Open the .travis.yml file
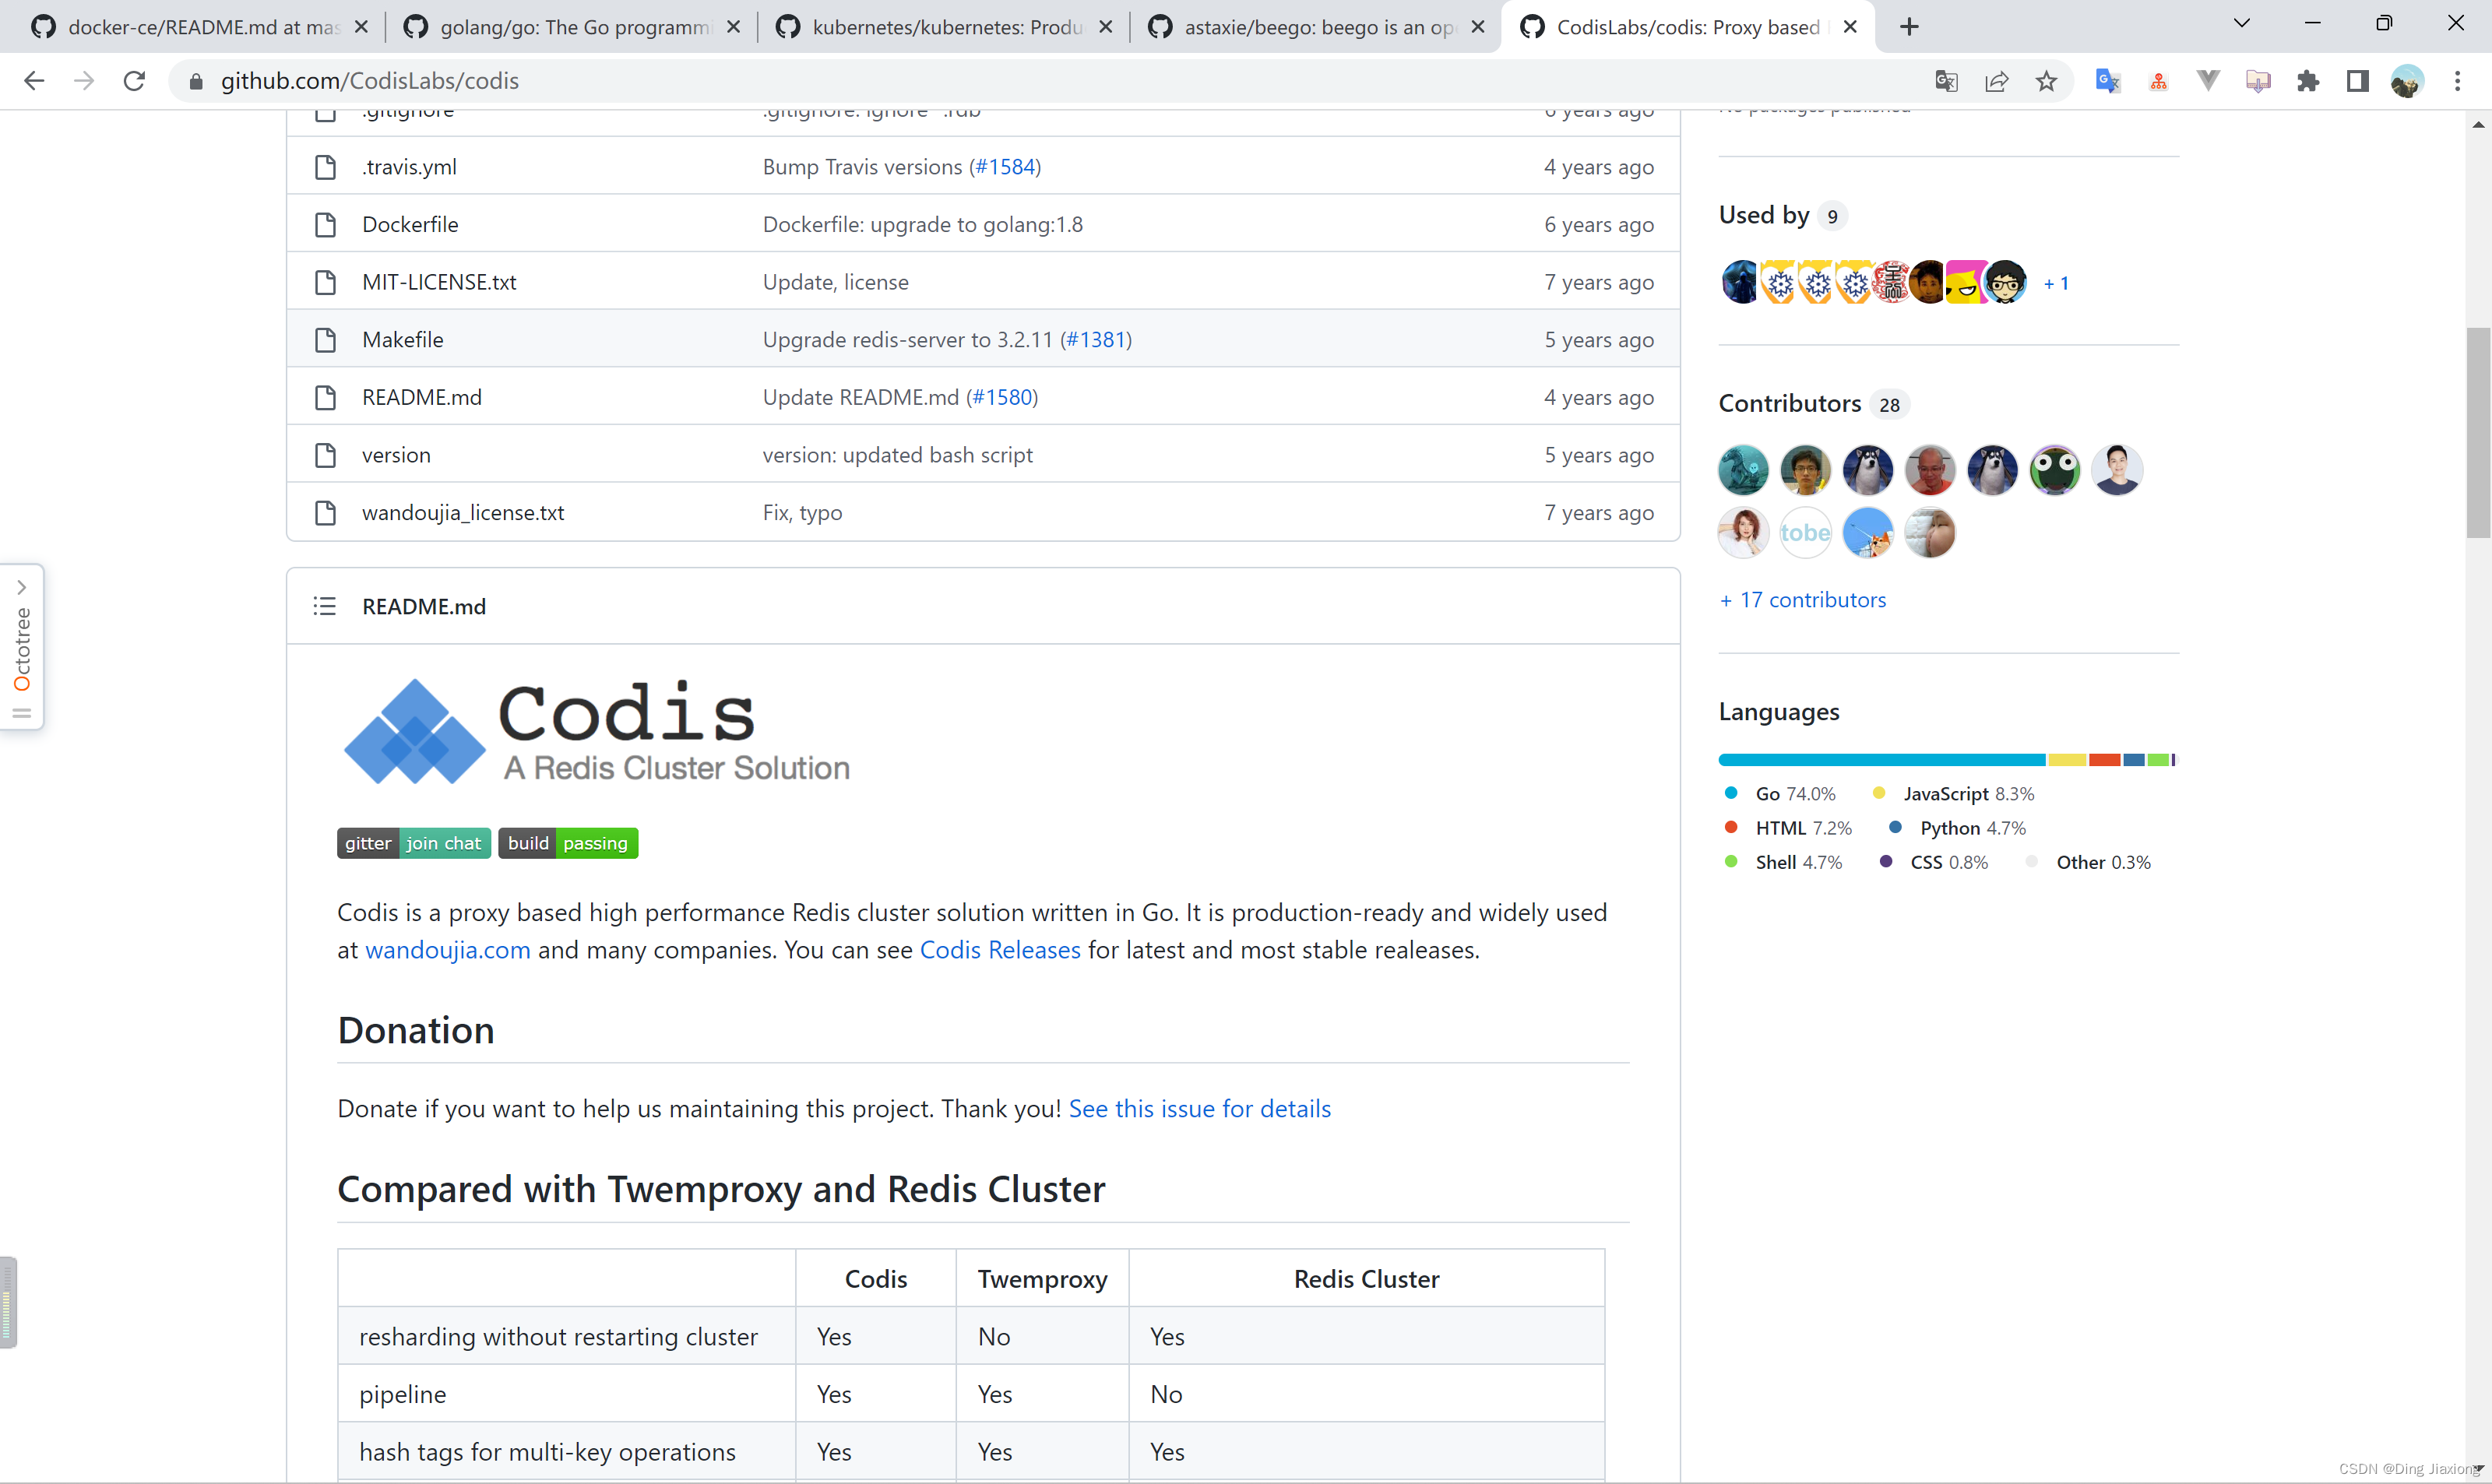The height and width of the screenshot is (1484, 2492). click(409, 167)
